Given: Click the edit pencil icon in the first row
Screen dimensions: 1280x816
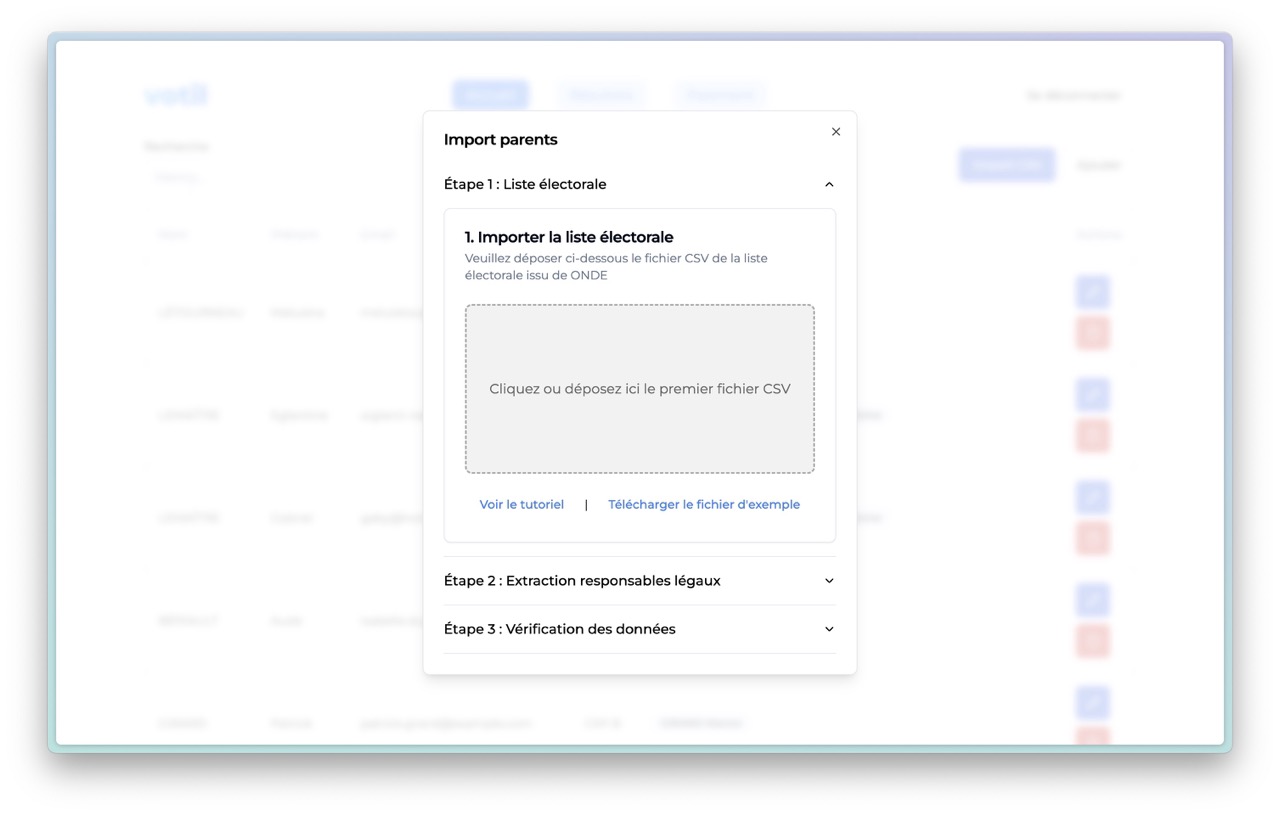Looking at the screenshot, I should [1092, 292].
